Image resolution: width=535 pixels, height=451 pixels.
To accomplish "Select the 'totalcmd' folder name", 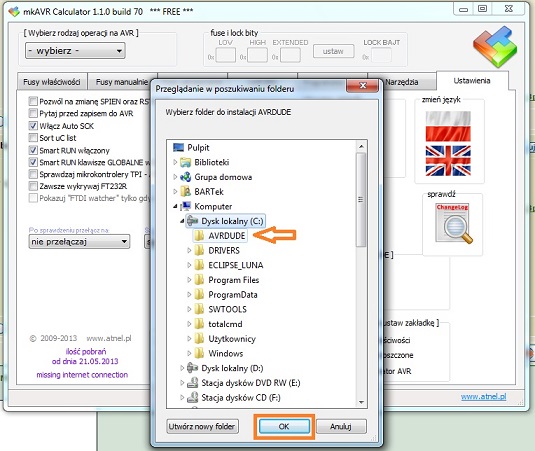I will [225, 324].
